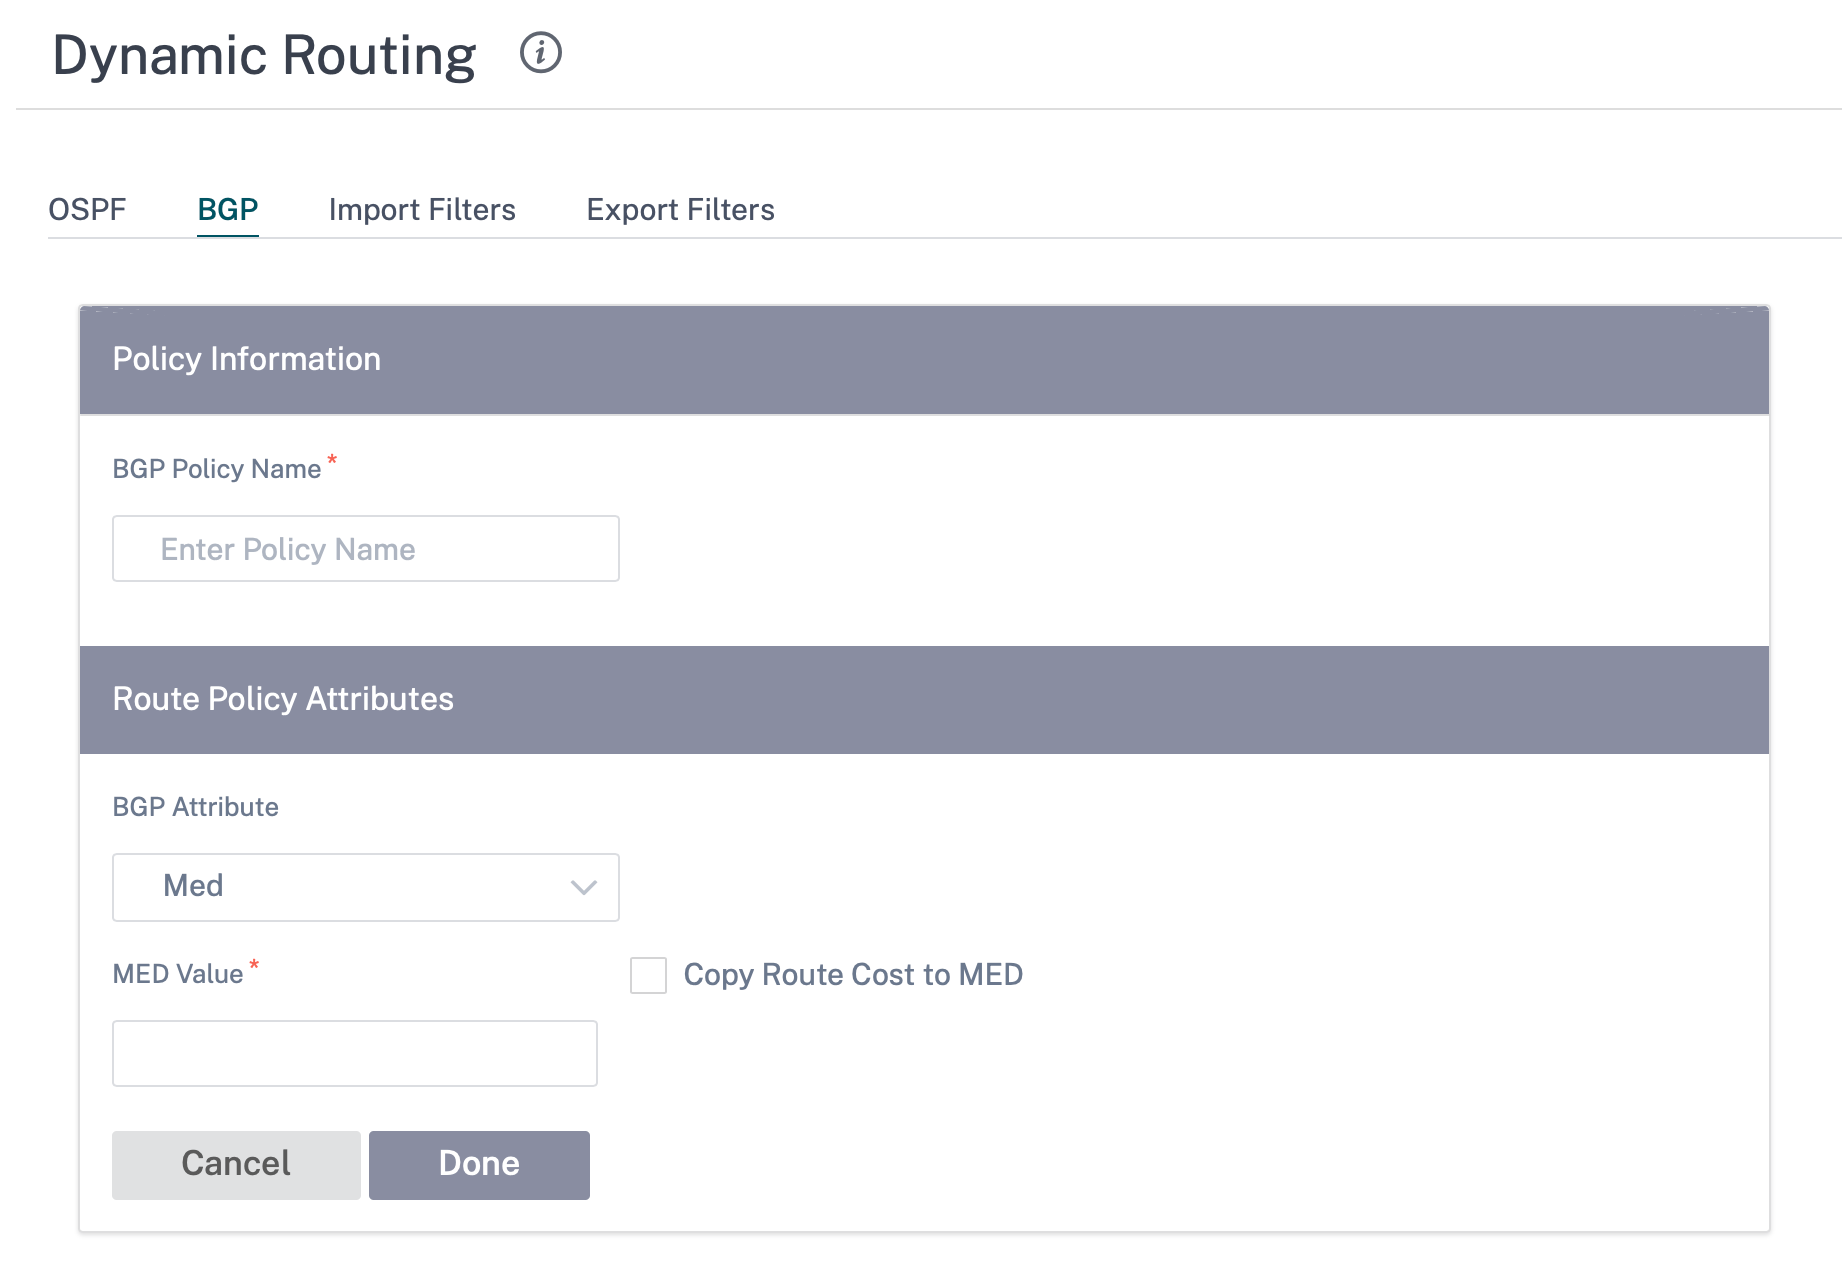Click the BGP Policy Name label
This screenshot has width=1842, height=1272.
217,469
